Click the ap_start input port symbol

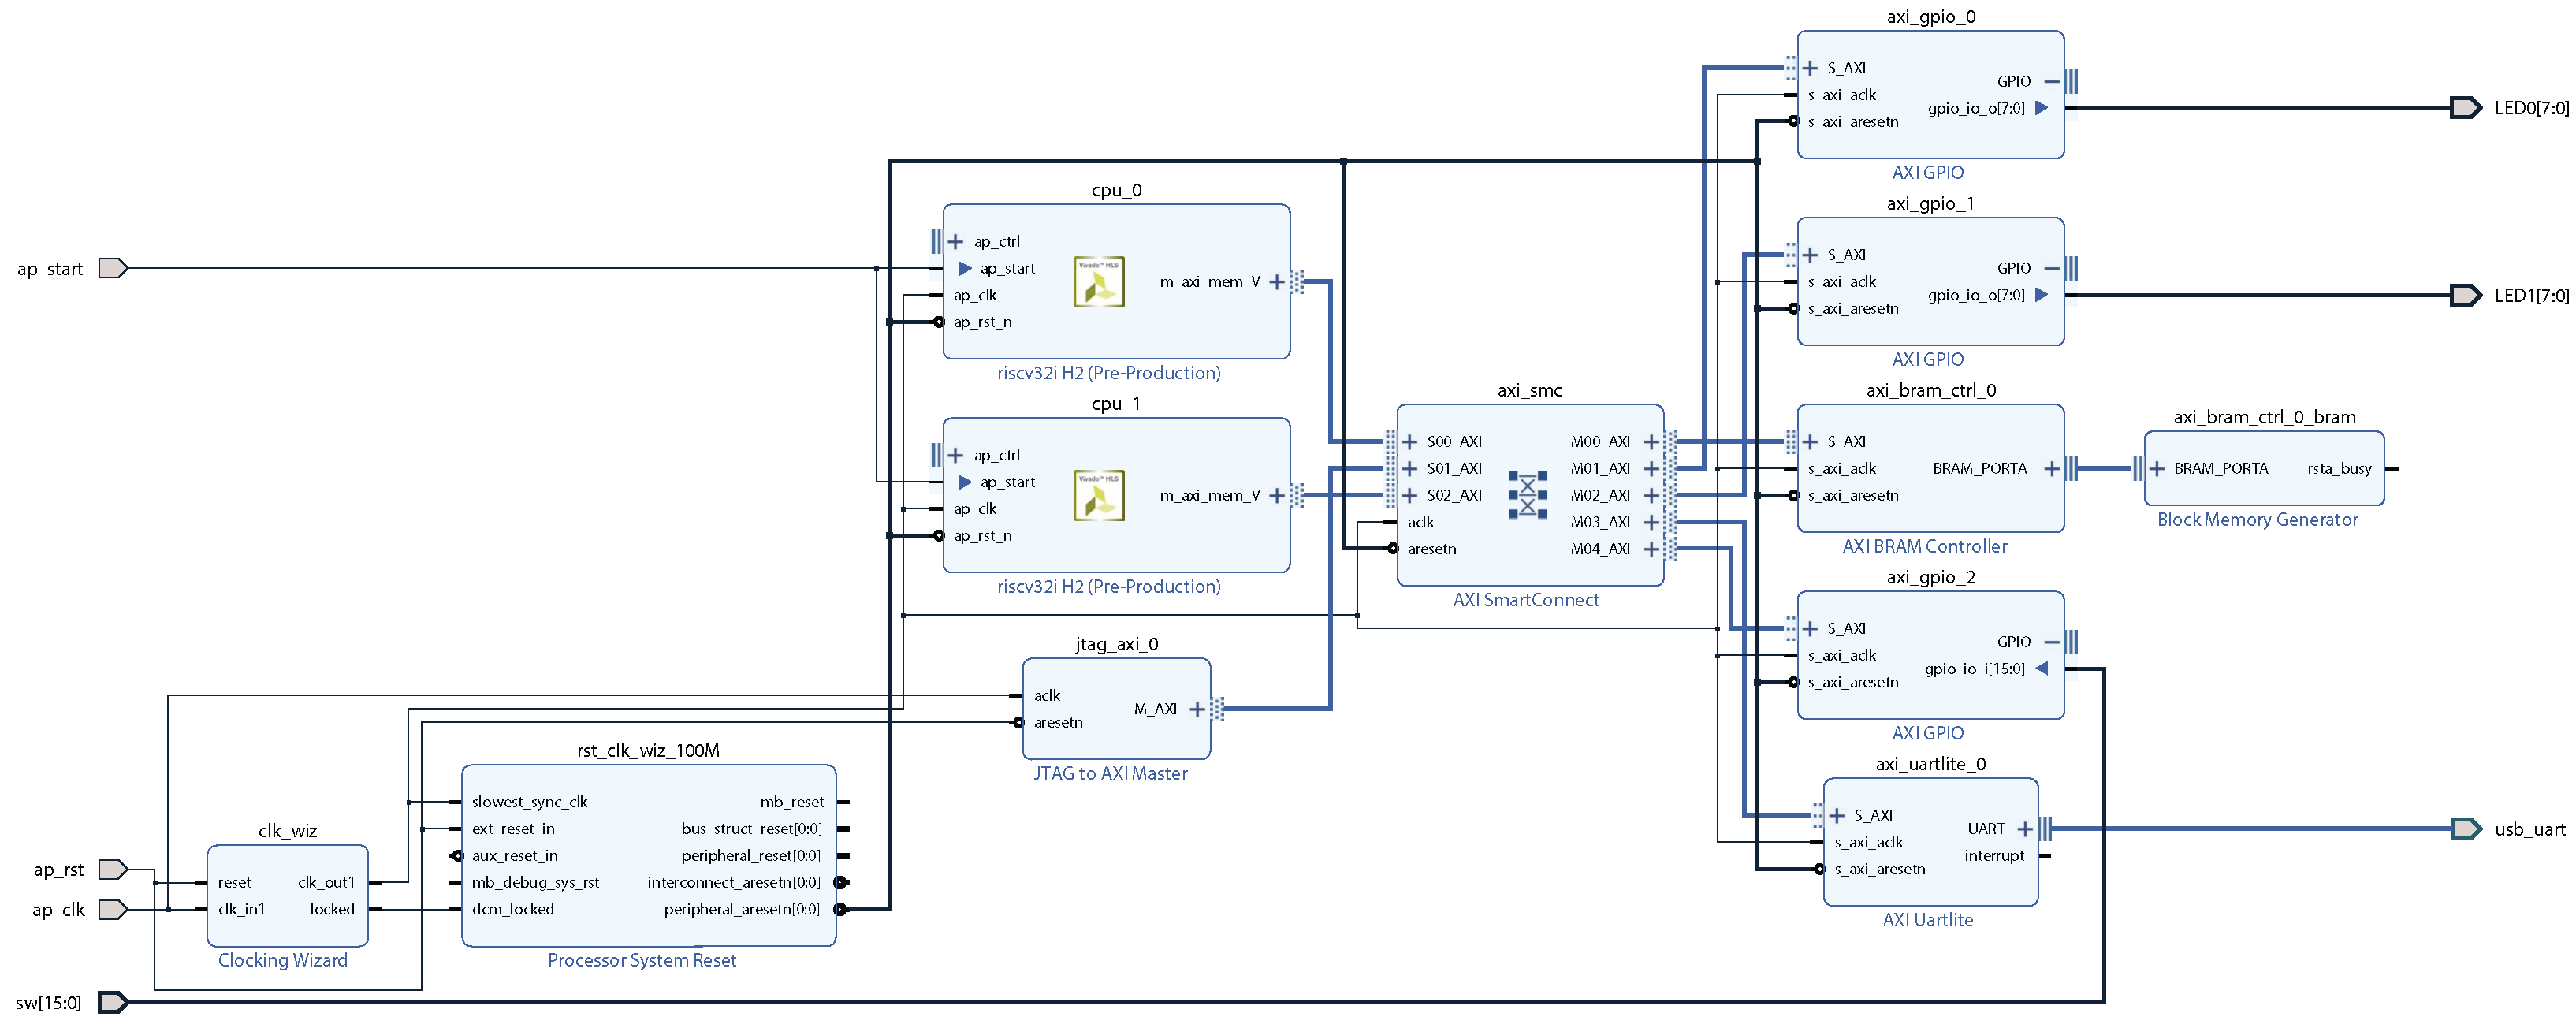click(112, 268)
